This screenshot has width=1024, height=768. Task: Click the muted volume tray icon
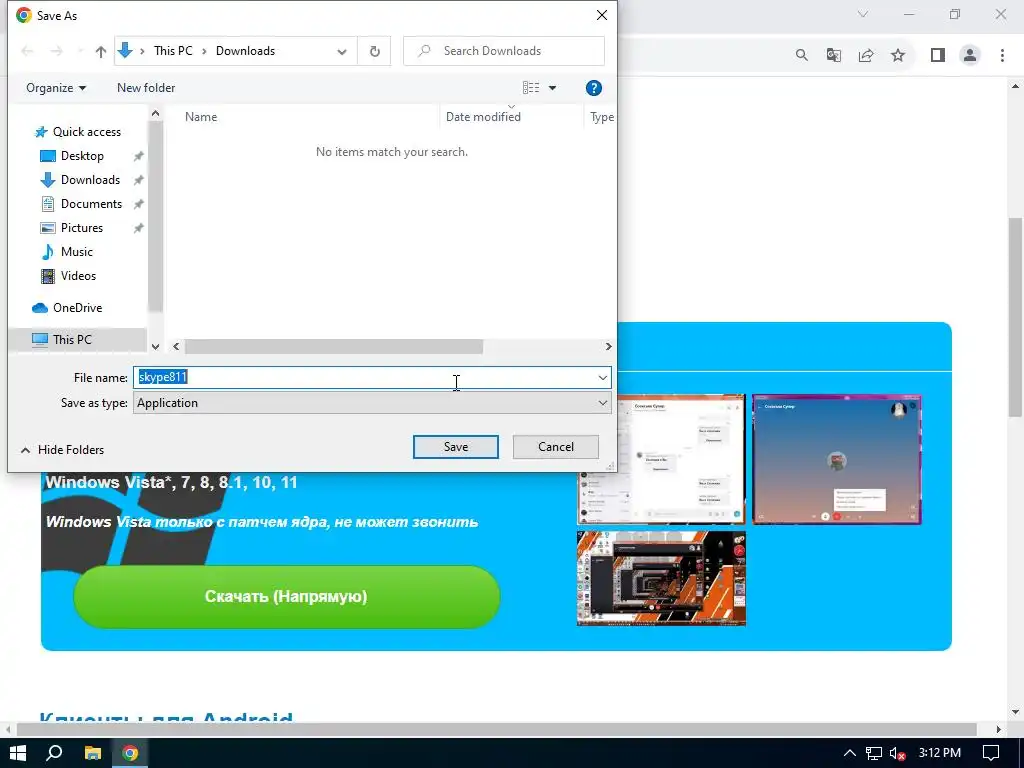click(897, 753)
